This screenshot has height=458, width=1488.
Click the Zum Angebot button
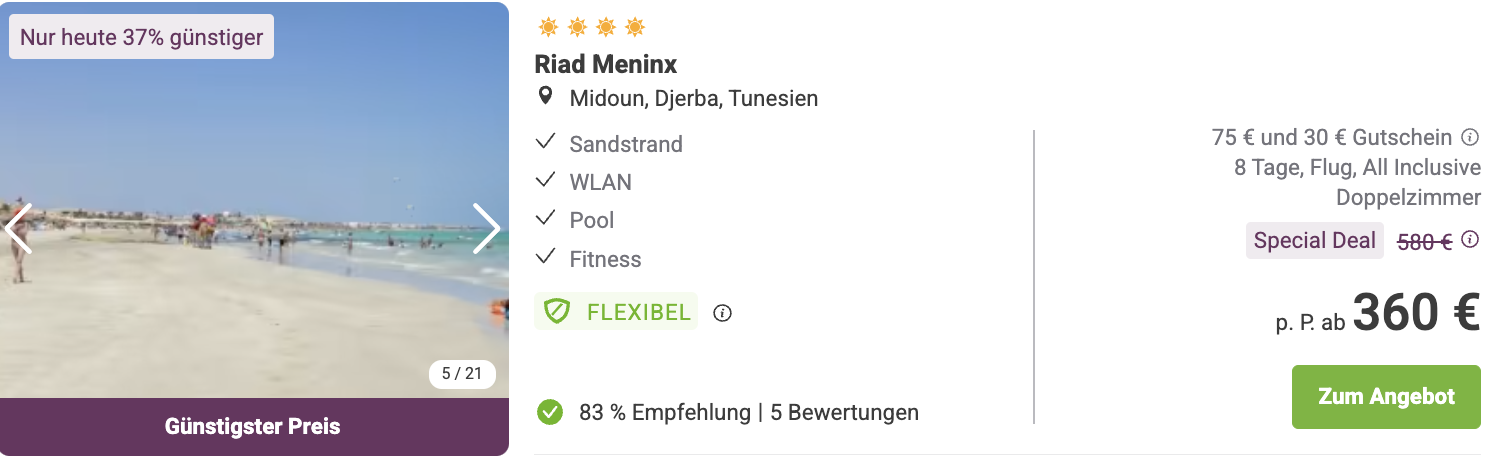pos(1386,397)
